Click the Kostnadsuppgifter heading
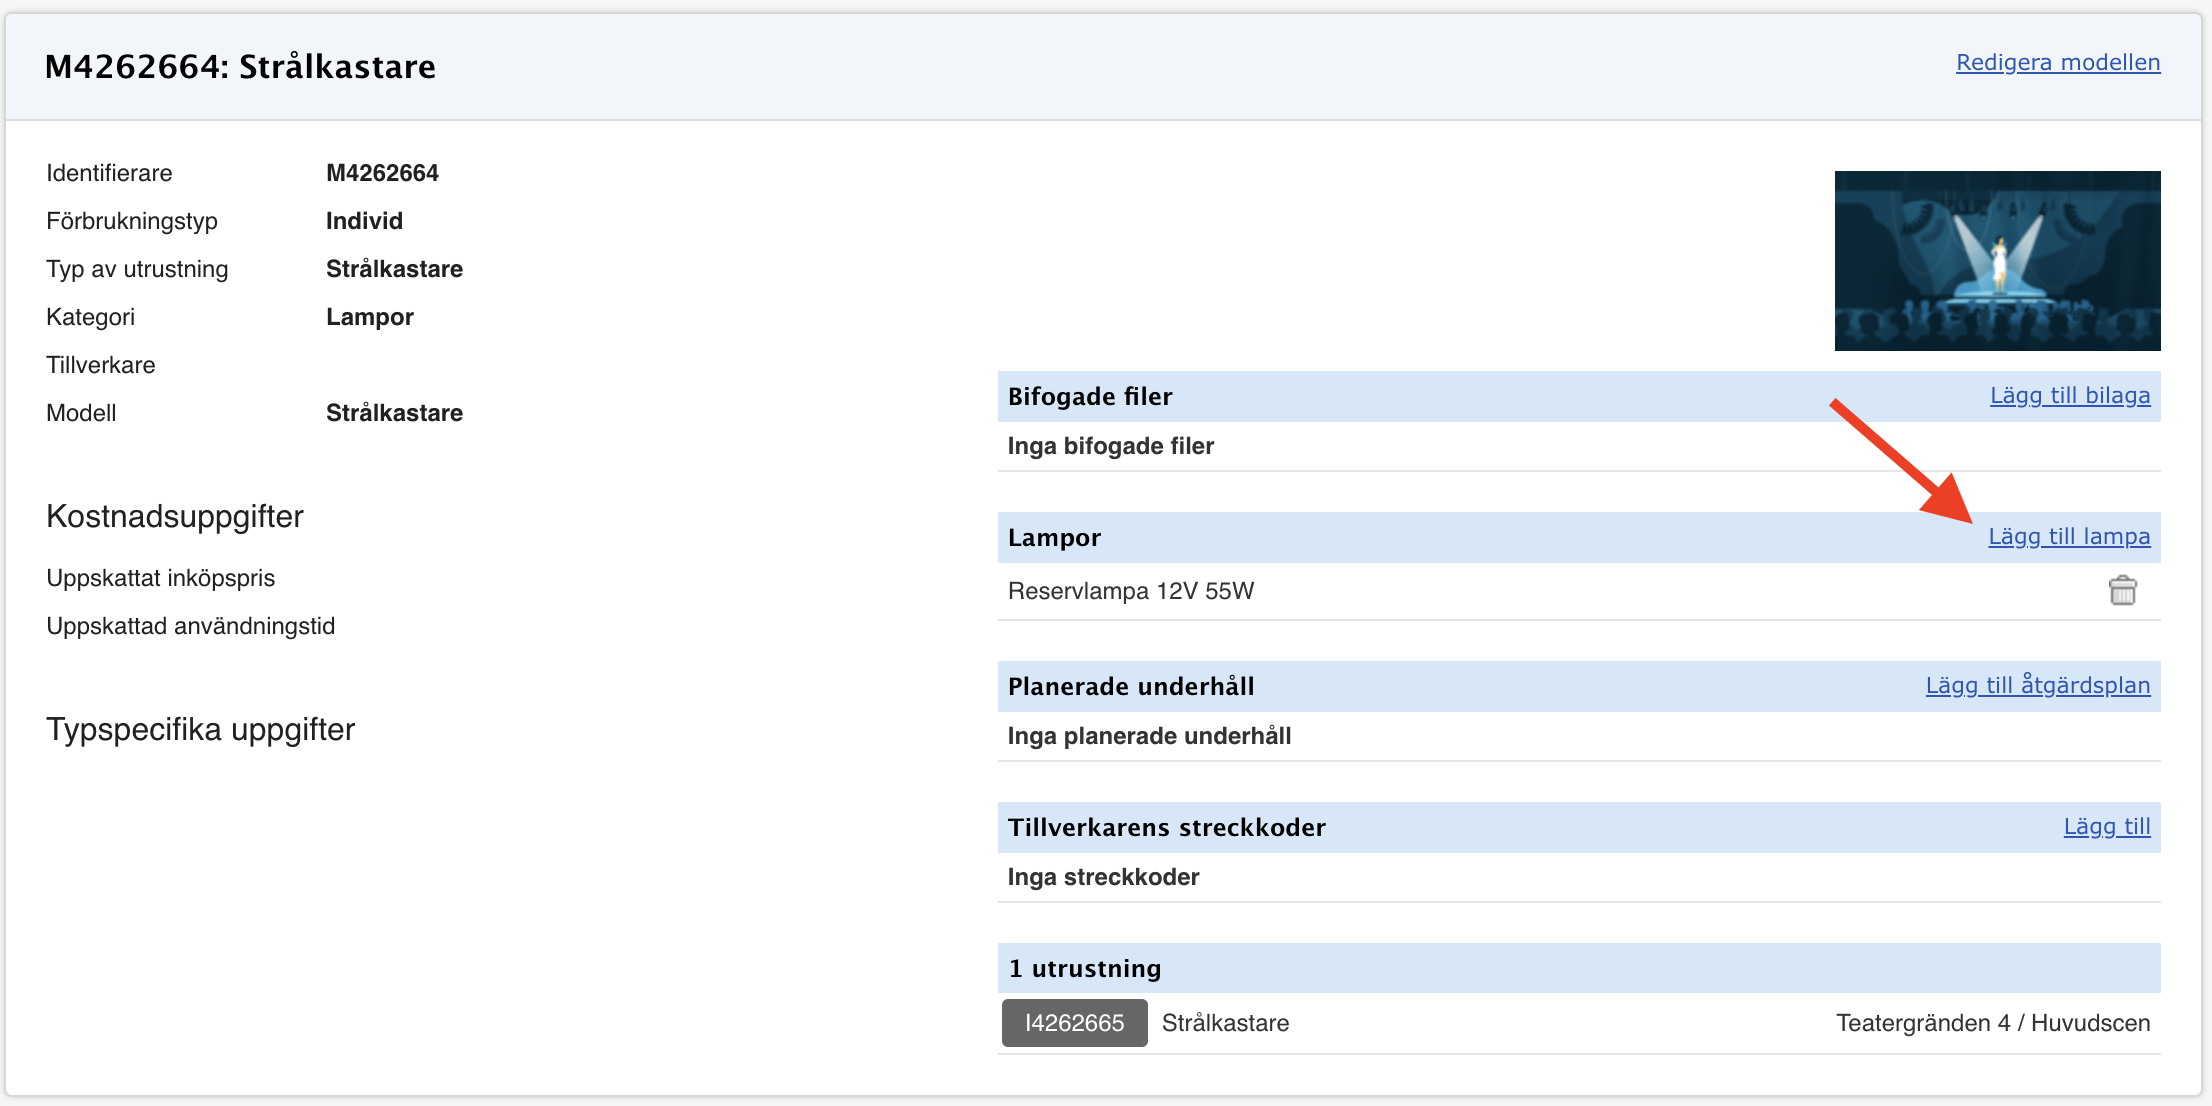The height and width of the screenshot is (1106, 2212). (x=175, y=517)
